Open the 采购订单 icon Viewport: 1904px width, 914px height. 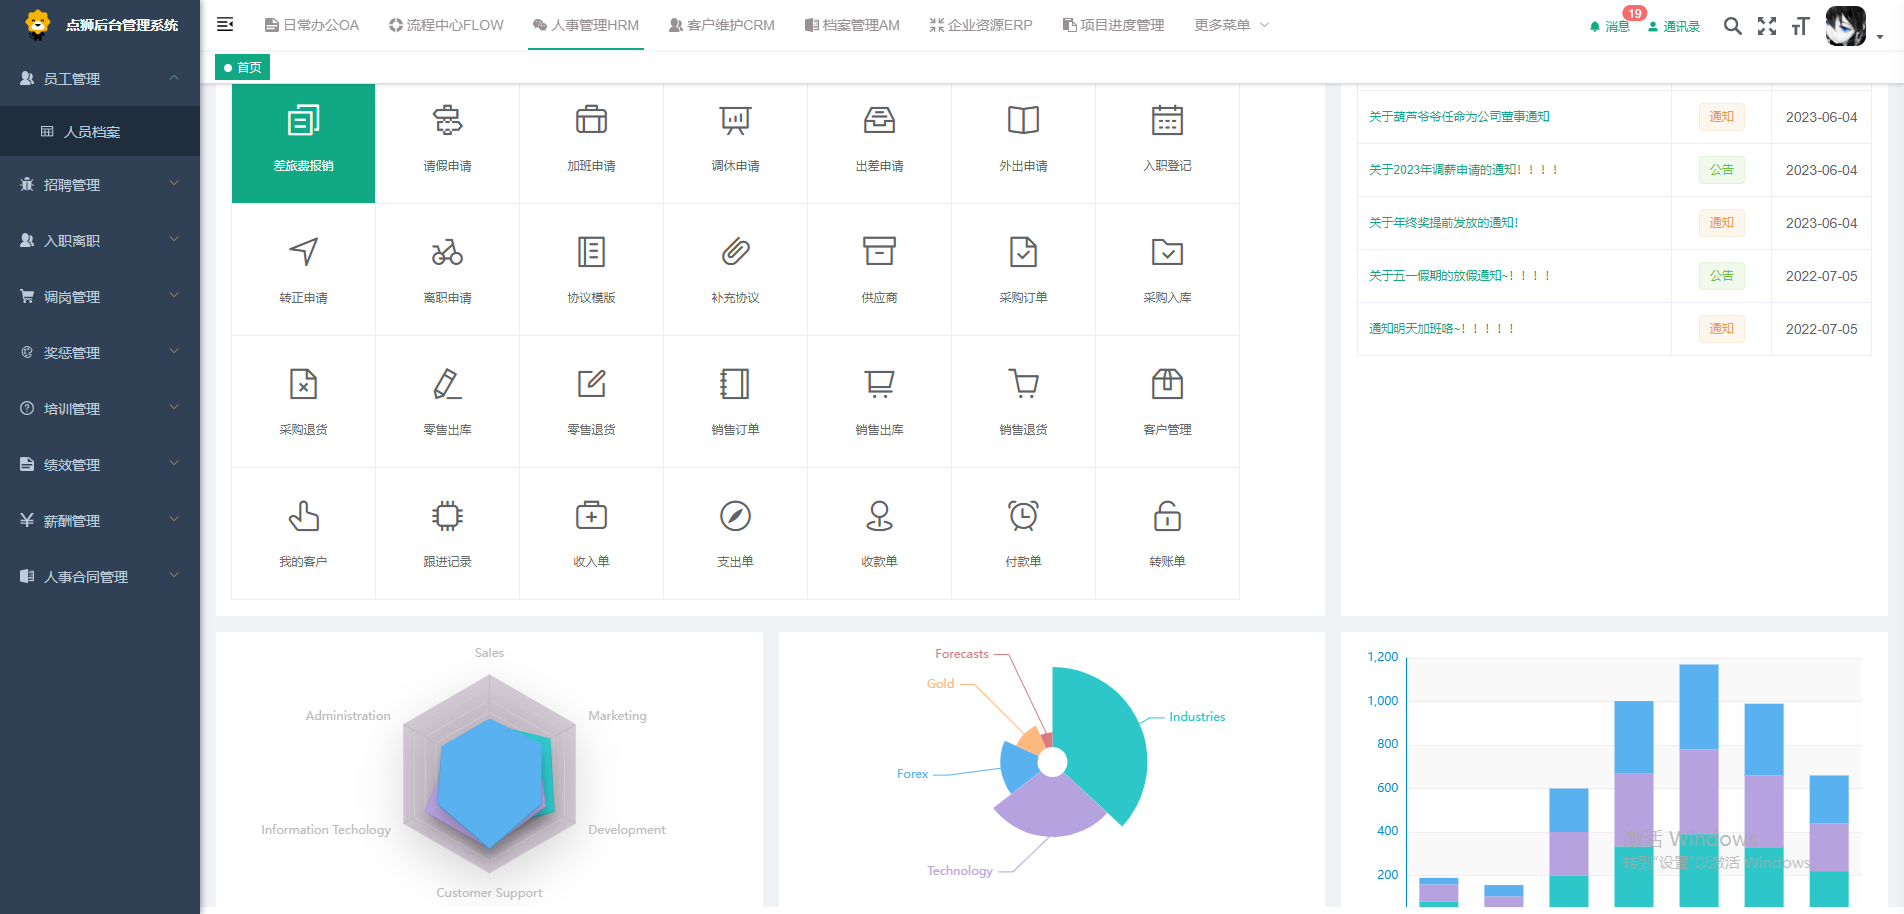pos(1023,252)
